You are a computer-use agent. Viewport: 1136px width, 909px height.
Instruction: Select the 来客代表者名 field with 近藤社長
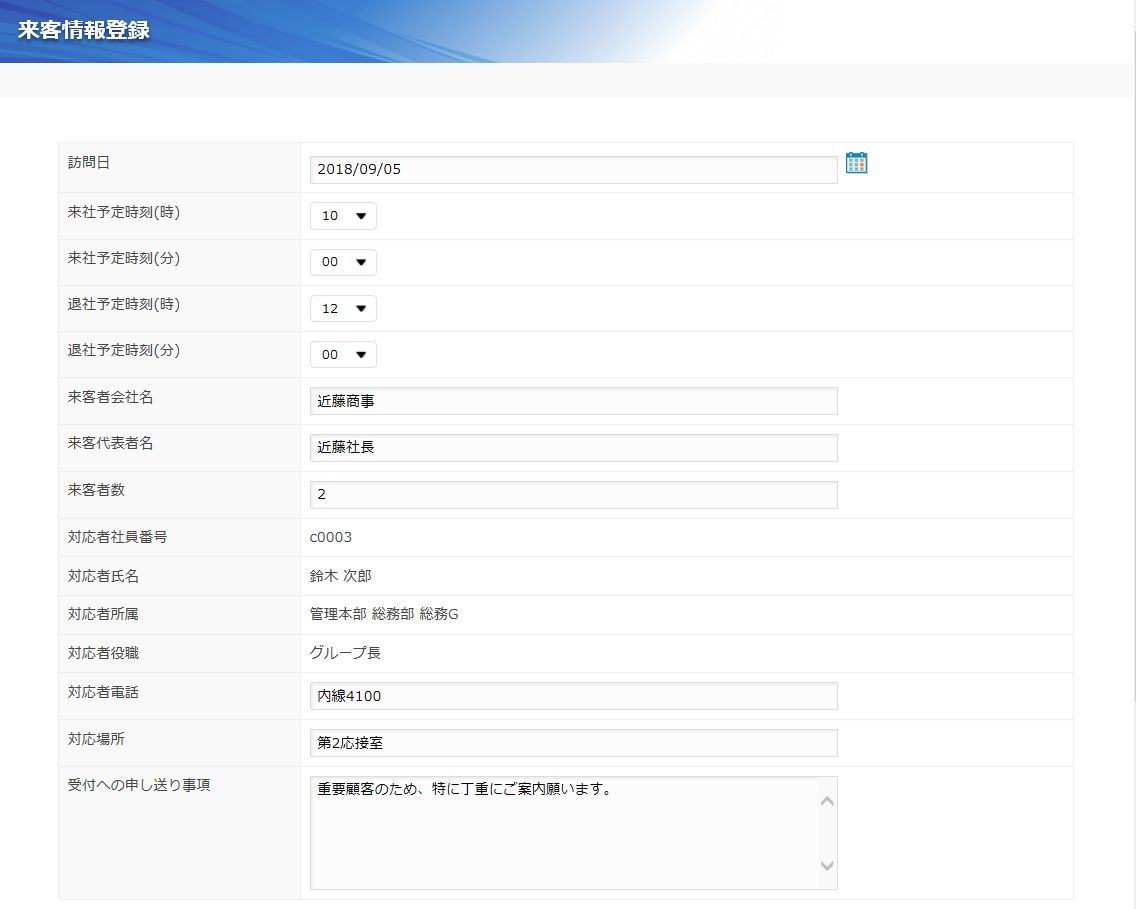[x=573, y=448]
